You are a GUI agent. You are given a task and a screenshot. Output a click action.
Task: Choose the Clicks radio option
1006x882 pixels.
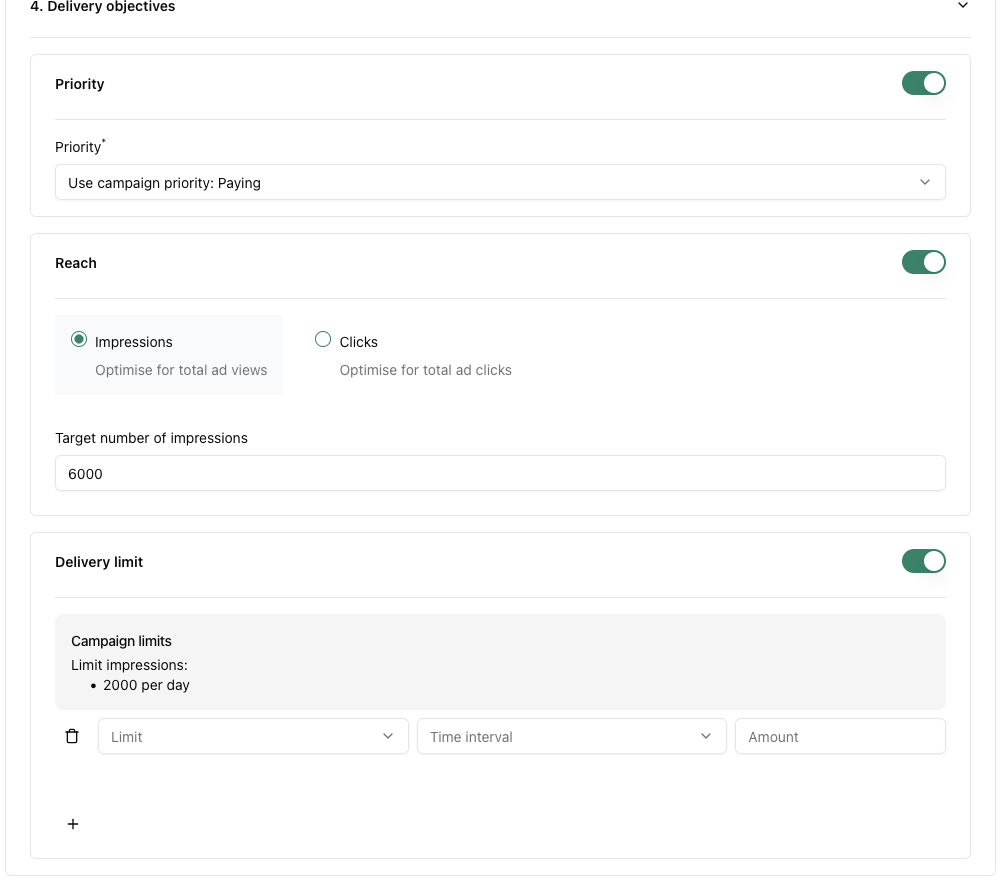(323, 340)
